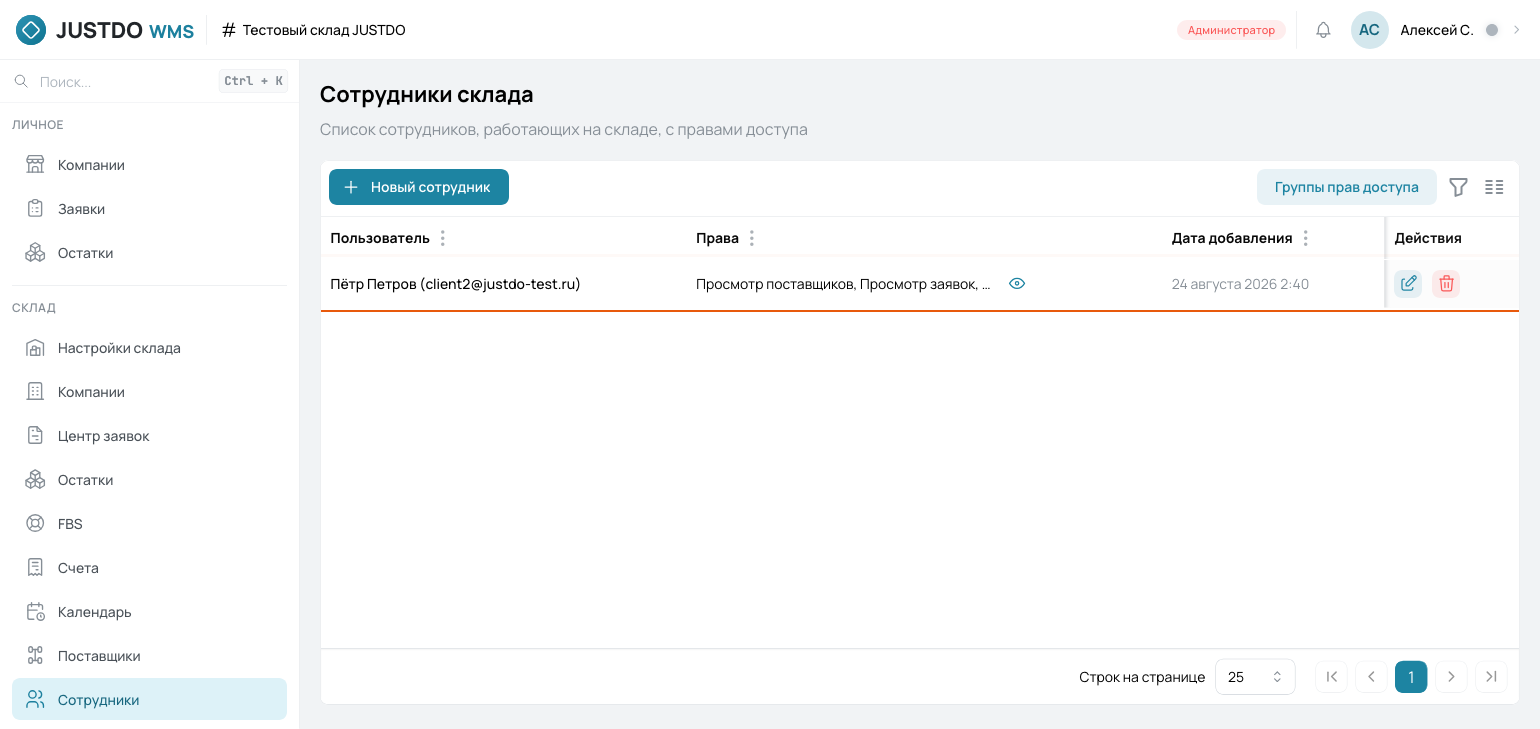This screenshot has height=729, width=1540.
Task: Open Пользователь column options menu
Action: click(443, 238)
